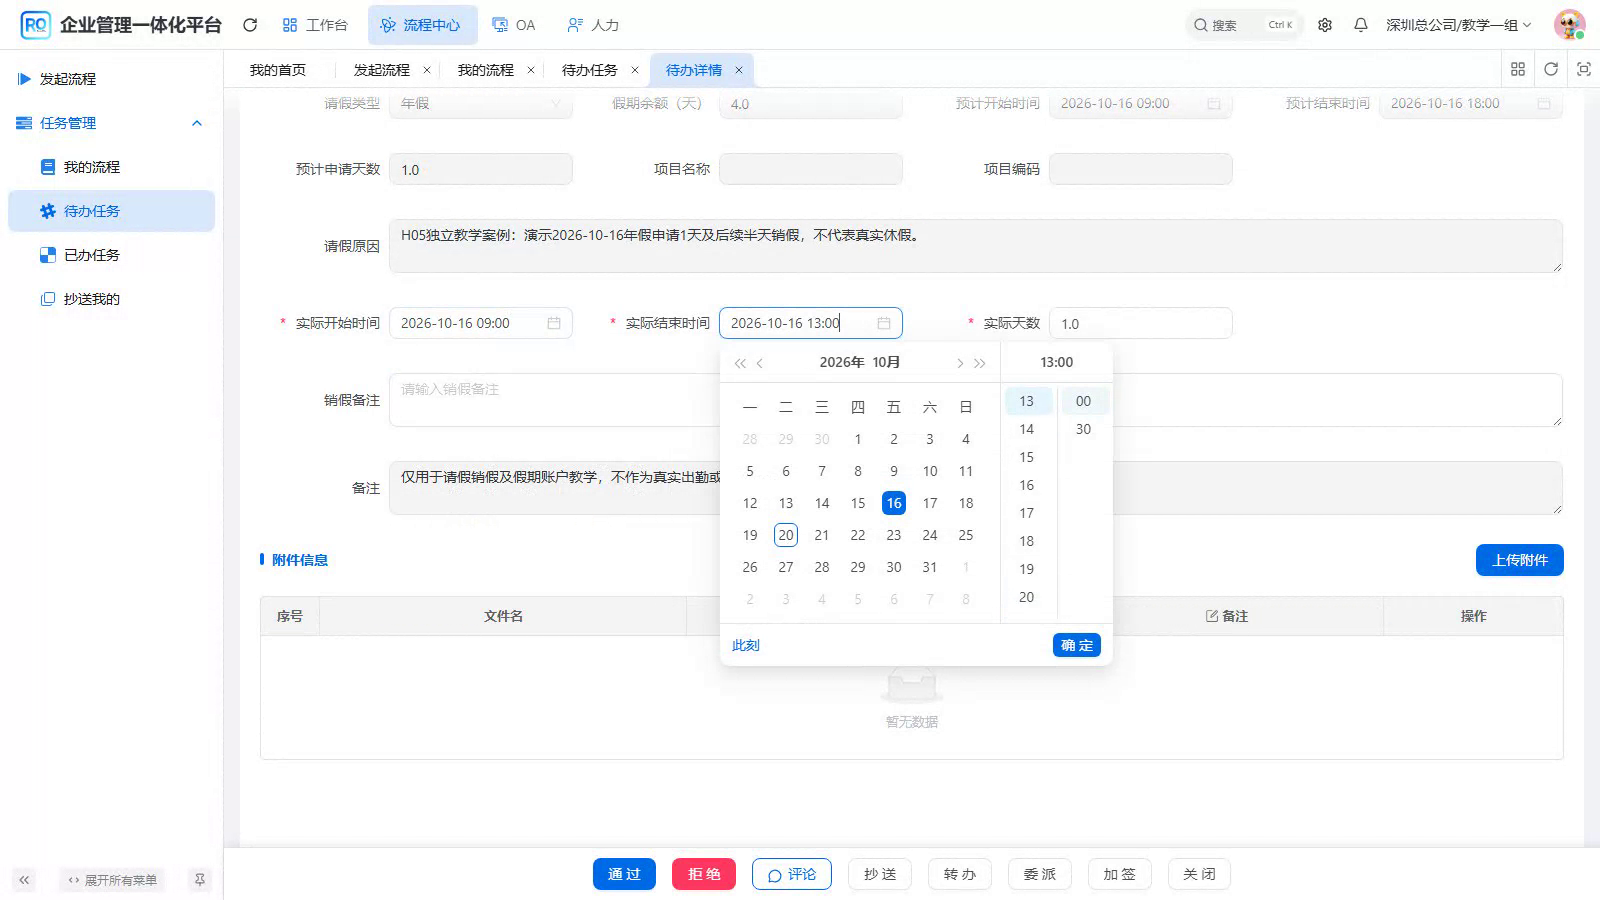Go to previous year in calendar
The image size is (1600, 900).
pos(740,363)
